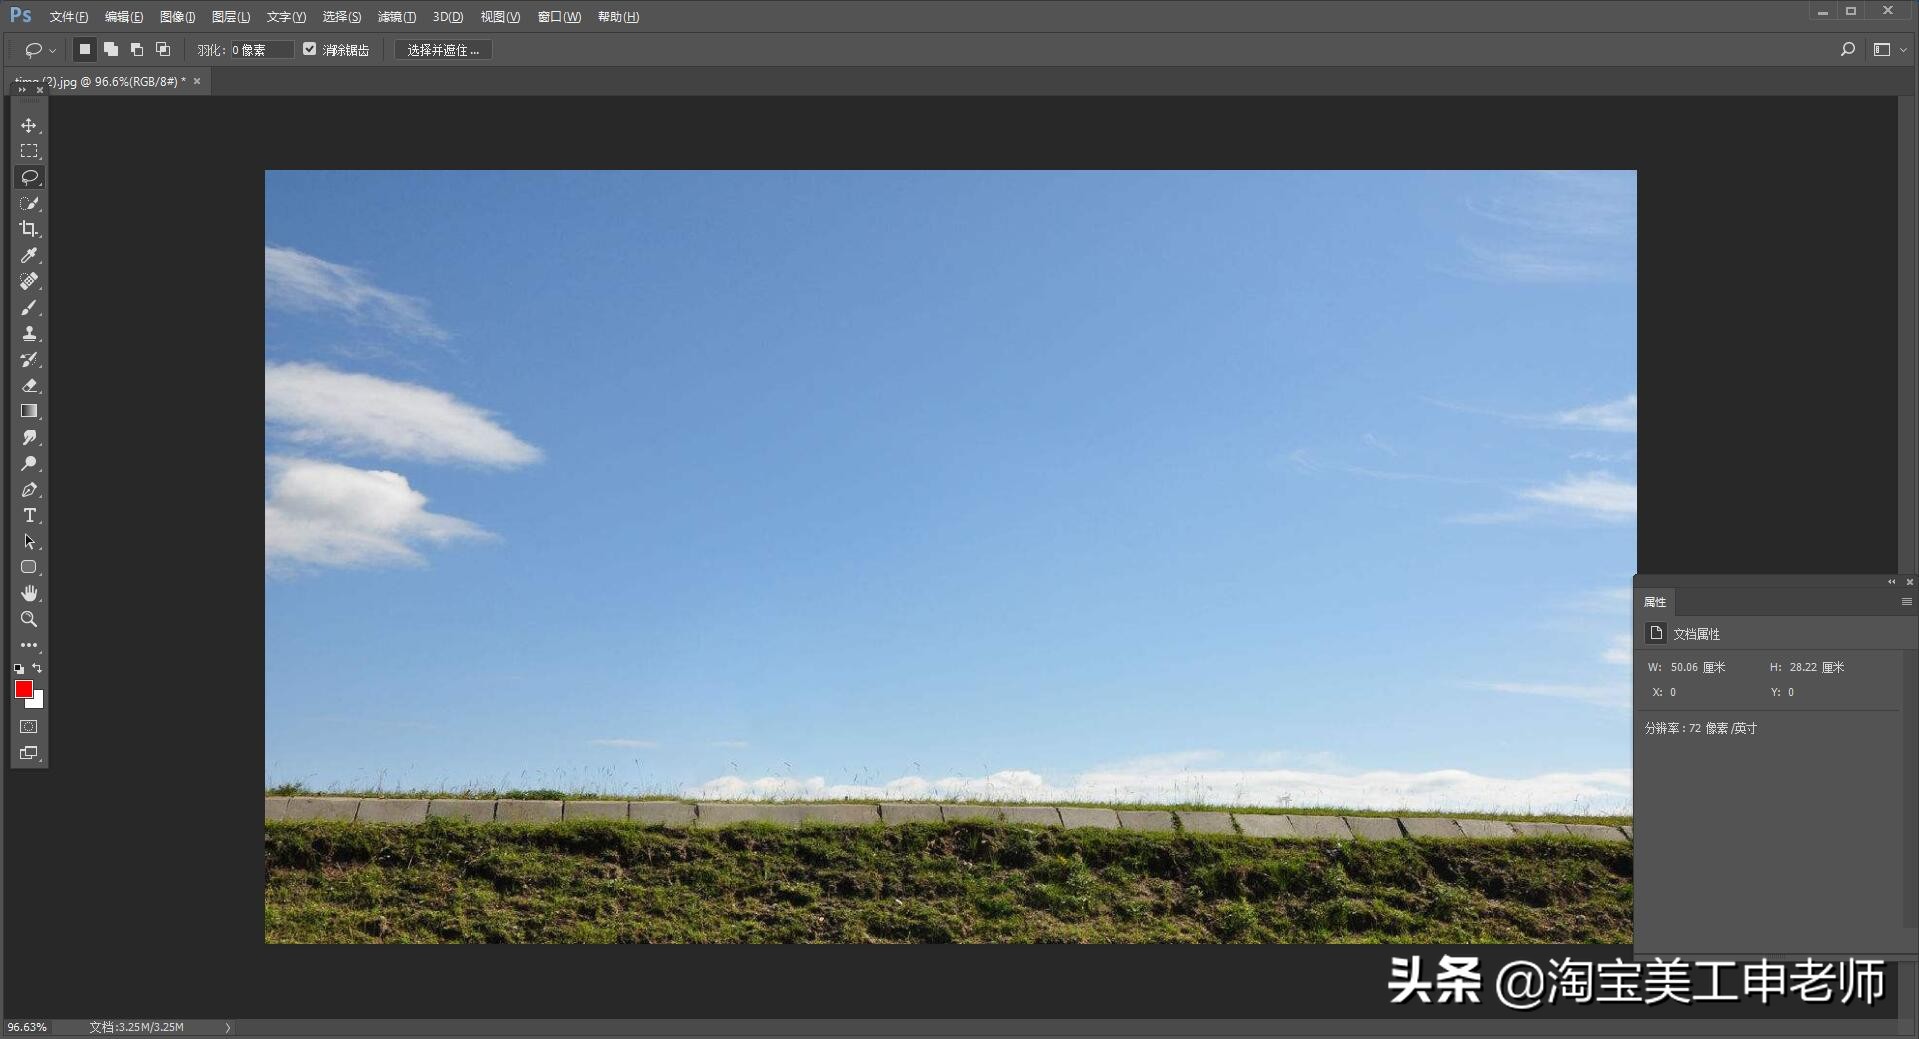The width and height of the screenshot is (1919, 1039).
Task: Enable Add to Selection mode
Action: (111, 49)
